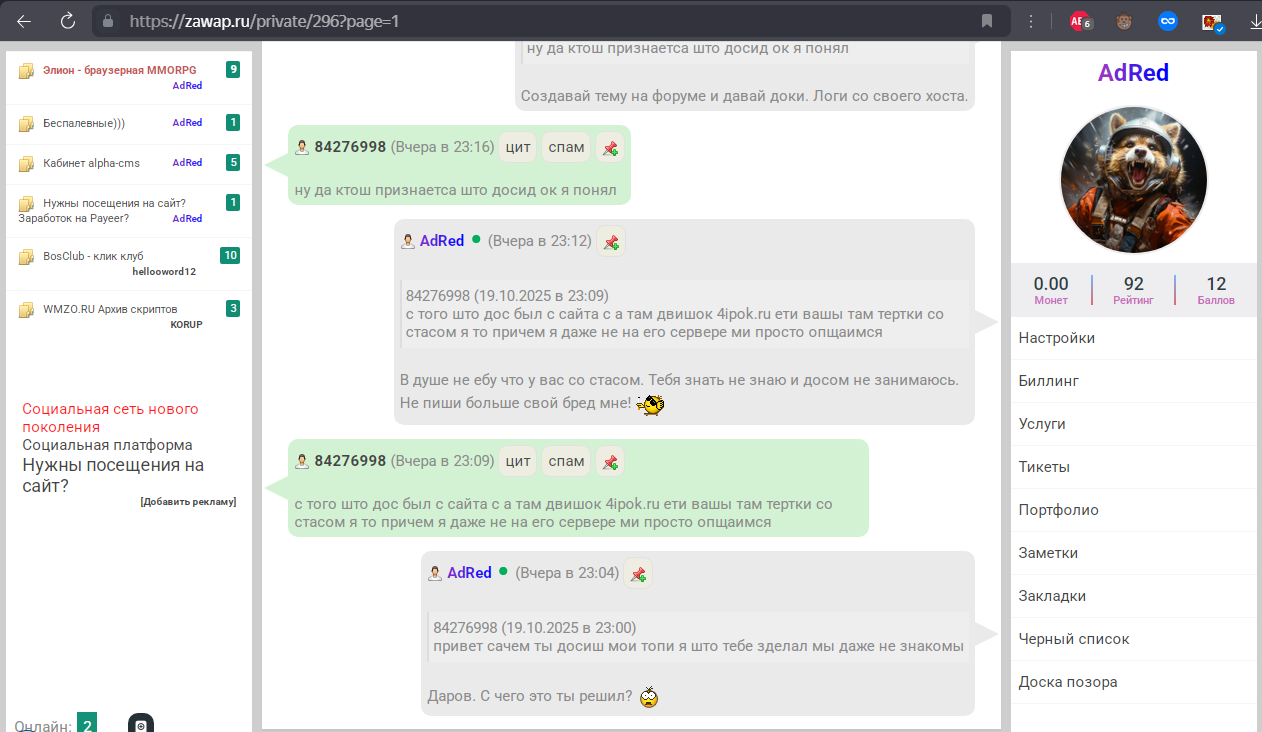Click the '[Добавить рекламу]' link
This screenshot has height=732, width=1262.
pos(188,502)
